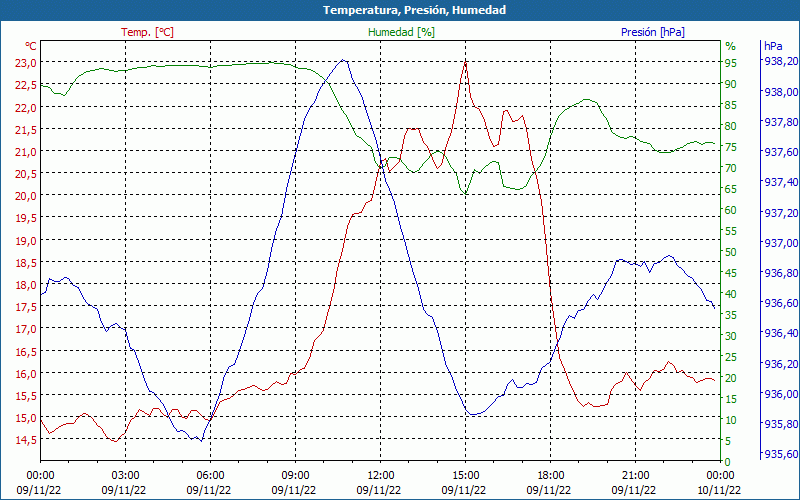Image resolution: width=800 pixels, height=500 pixels.
Task: Click the 23,0 temperature axis value
Action: click(x=26, y=63)
